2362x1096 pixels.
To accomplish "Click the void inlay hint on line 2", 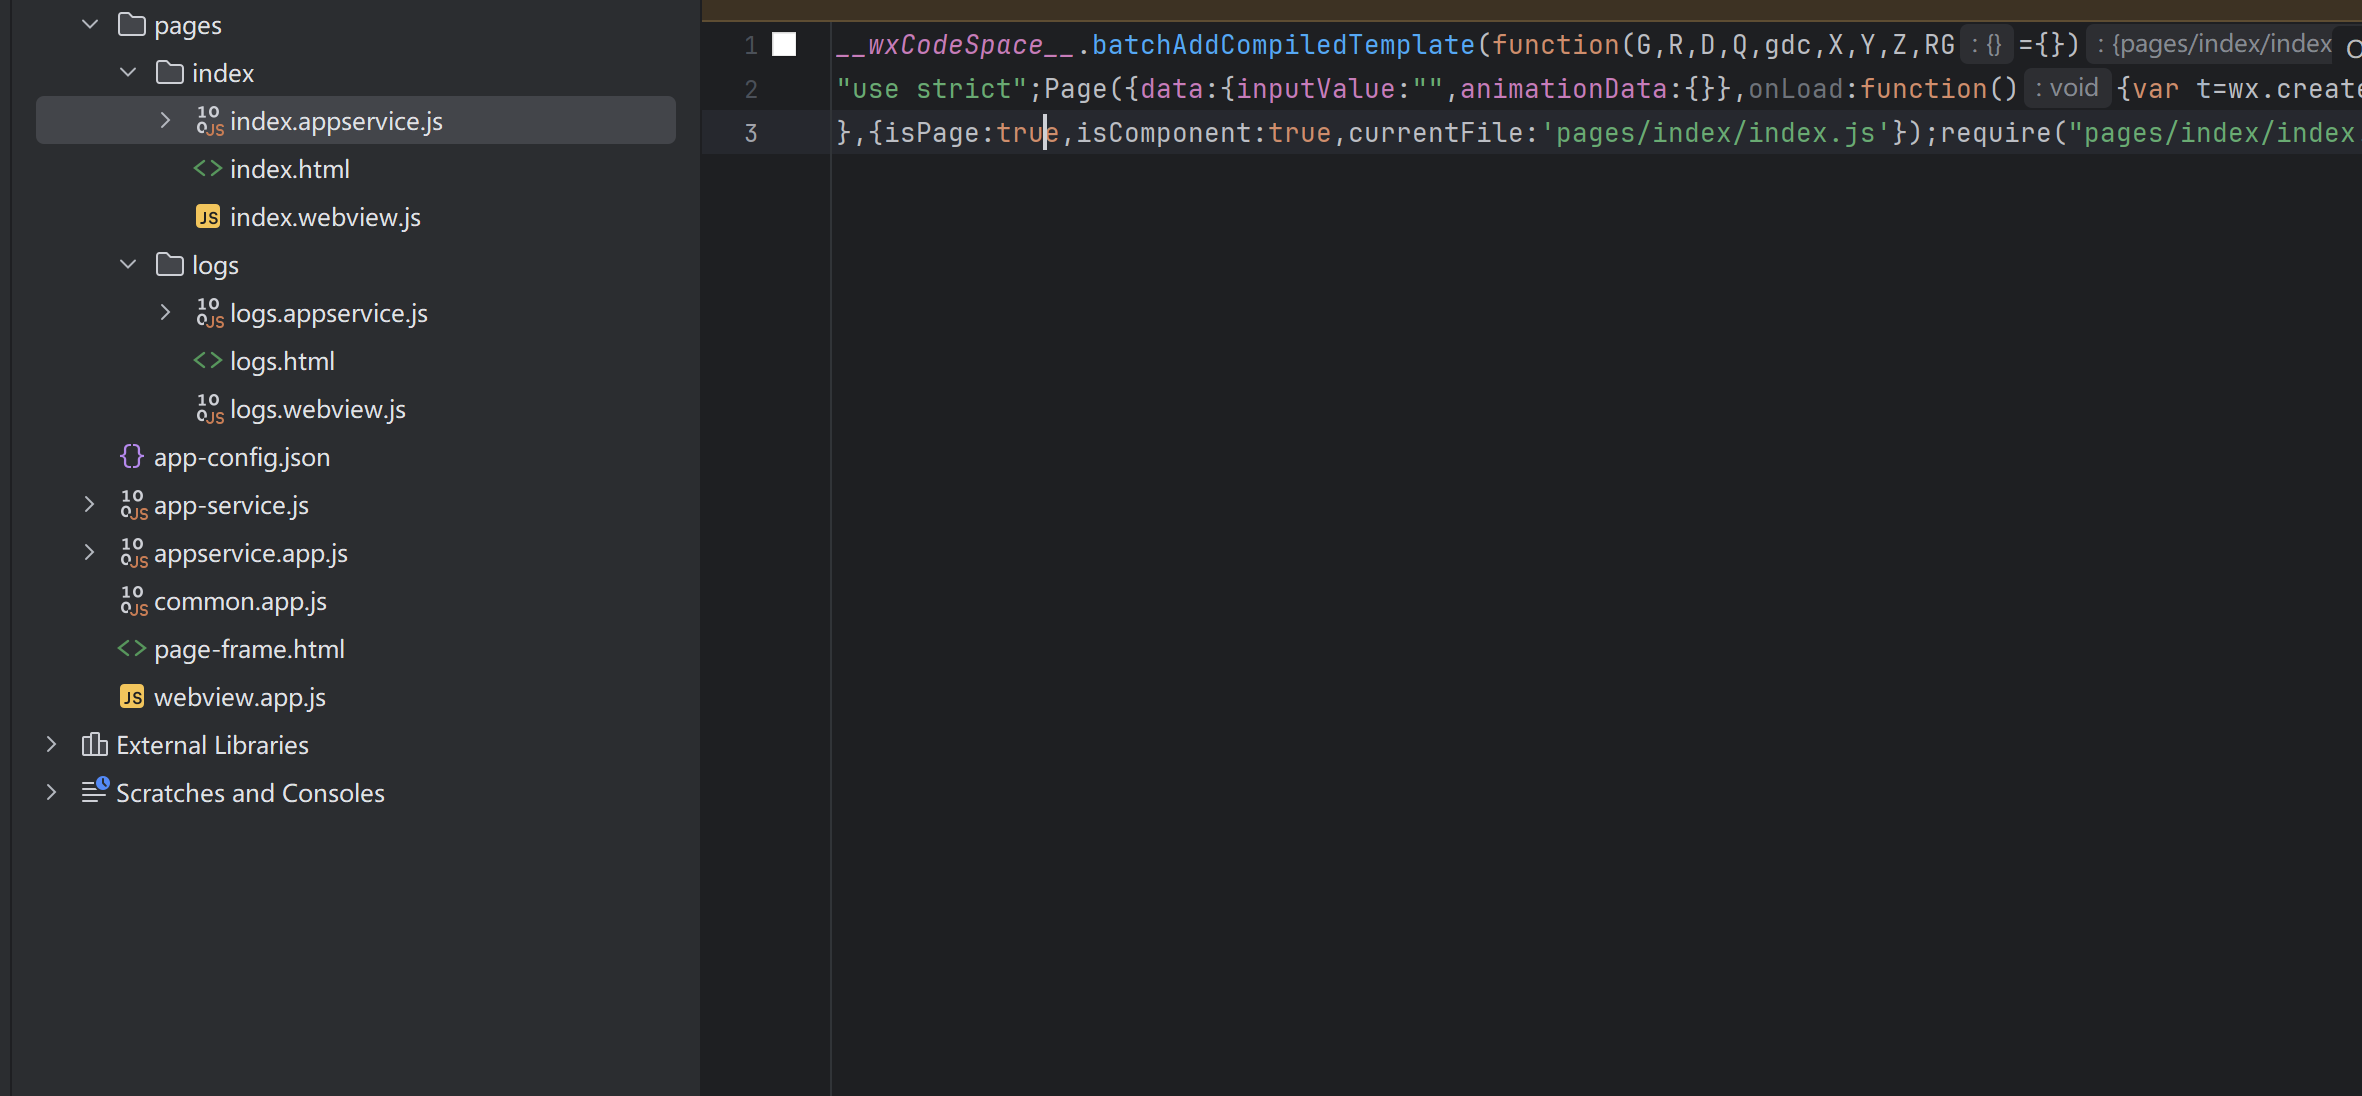I will point(2066,89).
